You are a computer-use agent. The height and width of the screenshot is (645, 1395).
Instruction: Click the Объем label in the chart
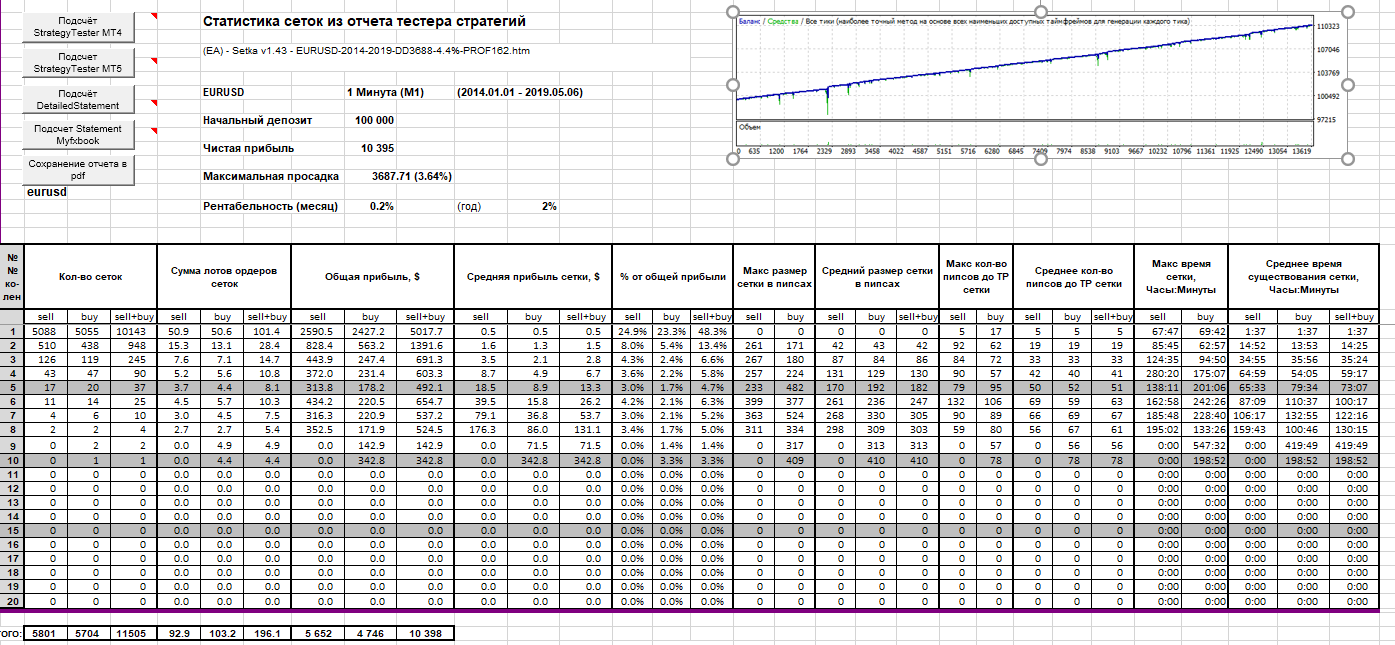(x=750, y=127)
